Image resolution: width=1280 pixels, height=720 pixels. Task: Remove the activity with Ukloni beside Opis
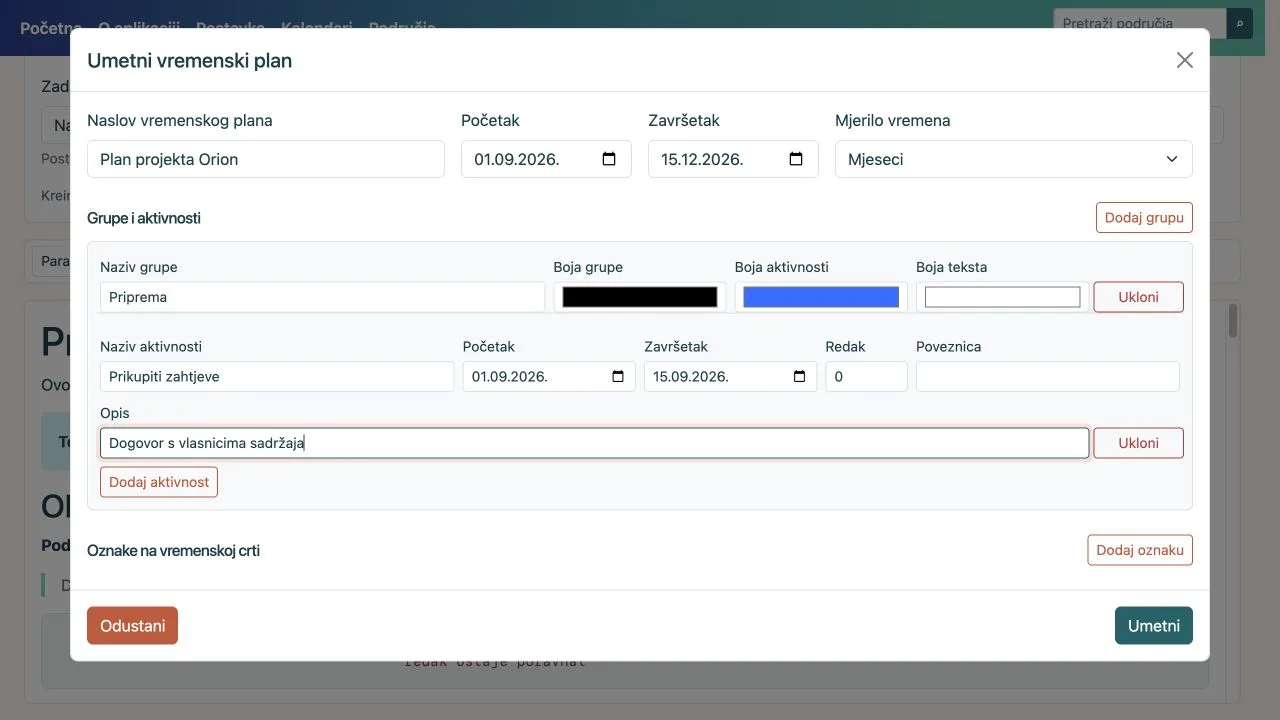click(1138, 443)
